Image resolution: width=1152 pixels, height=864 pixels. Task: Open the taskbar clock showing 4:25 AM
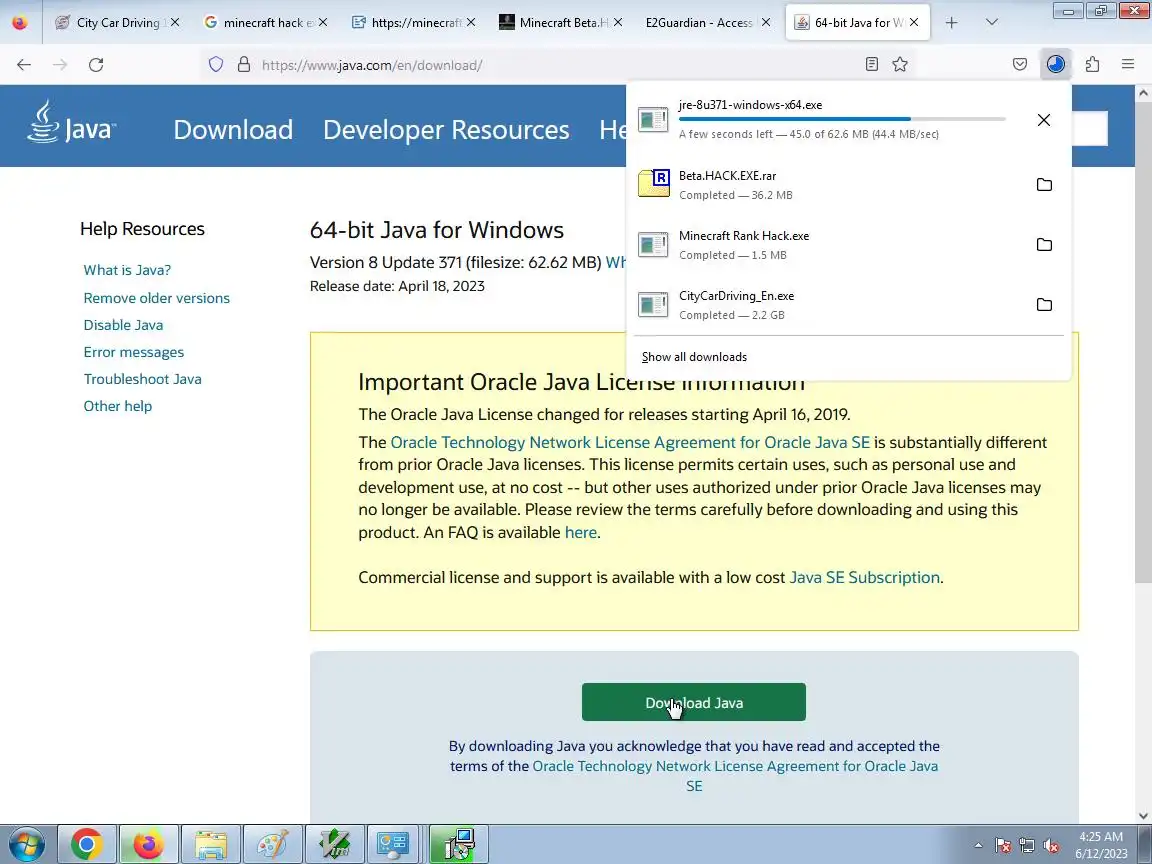point(1101,845)
